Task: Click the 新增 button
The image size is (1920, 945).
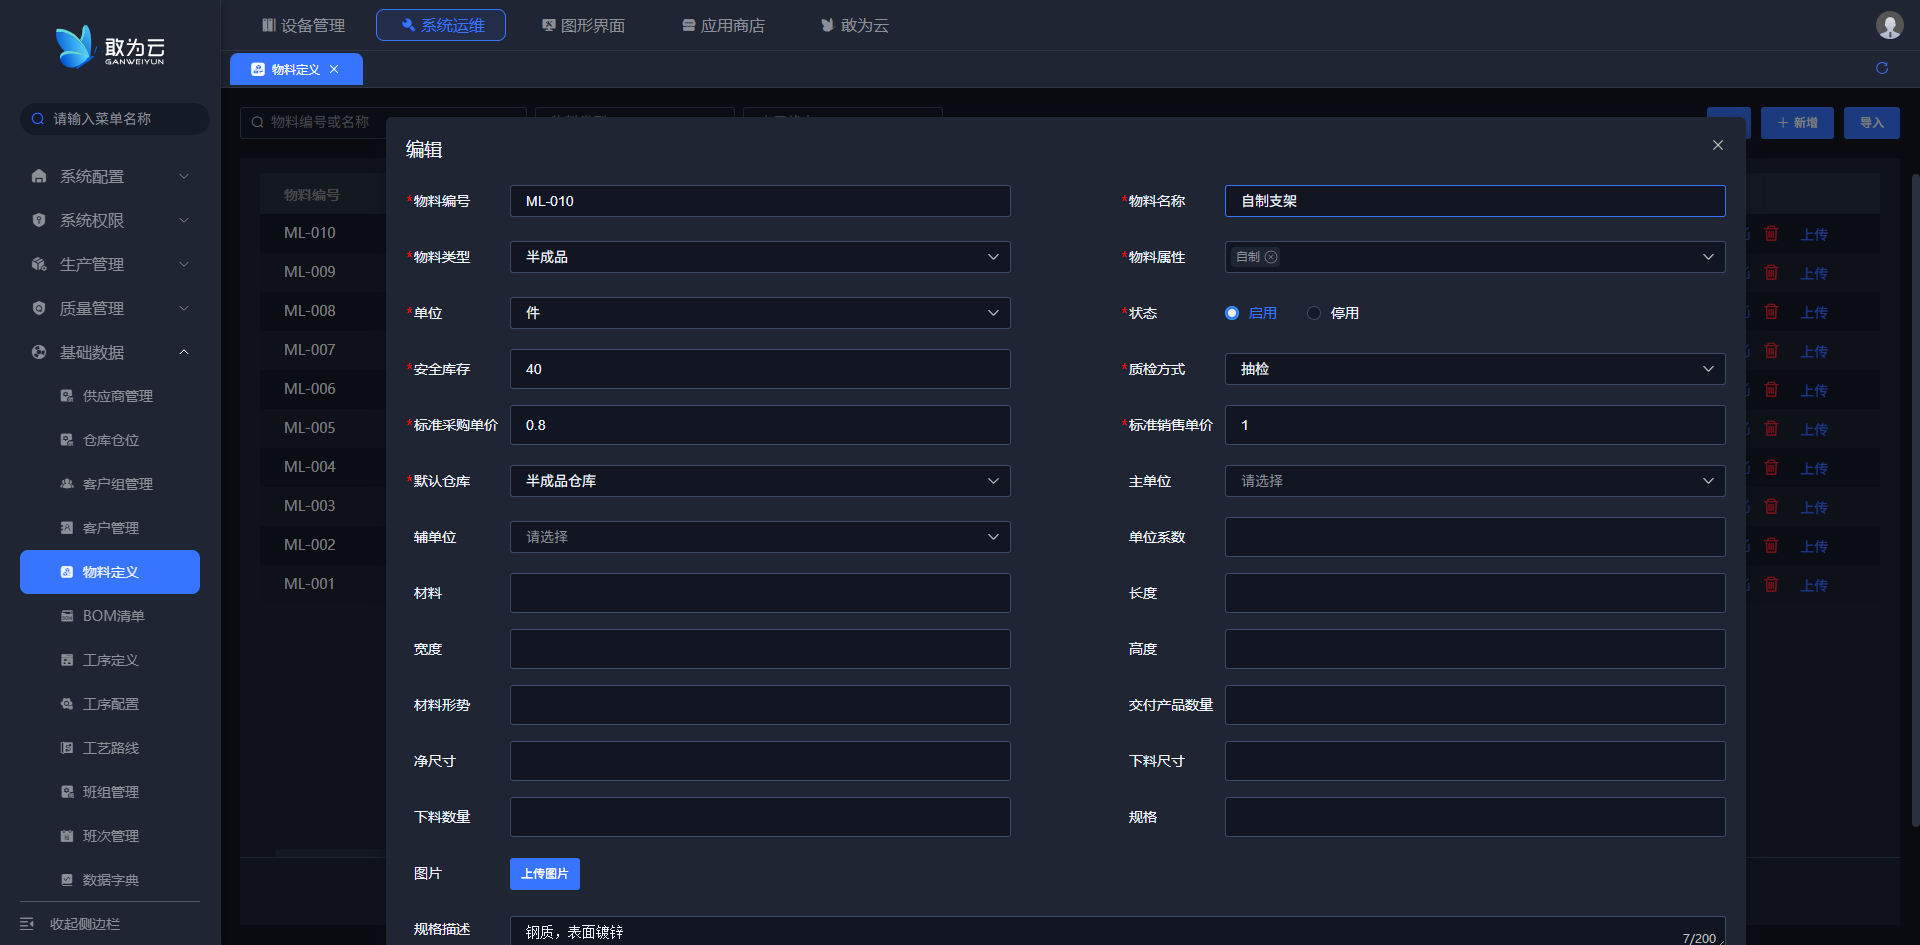Action: click(1797, 123)
